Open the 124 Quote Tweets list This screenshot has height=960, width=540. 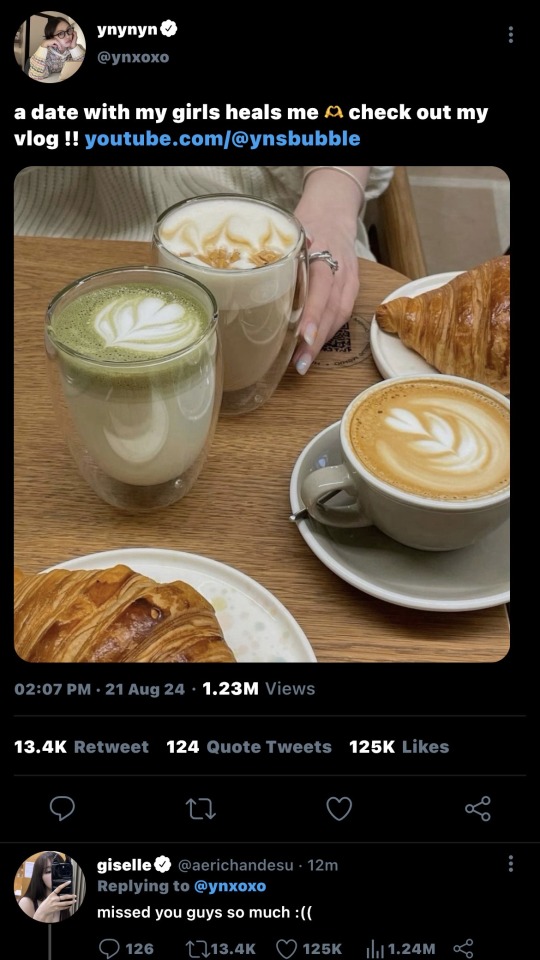coord(249,747)
